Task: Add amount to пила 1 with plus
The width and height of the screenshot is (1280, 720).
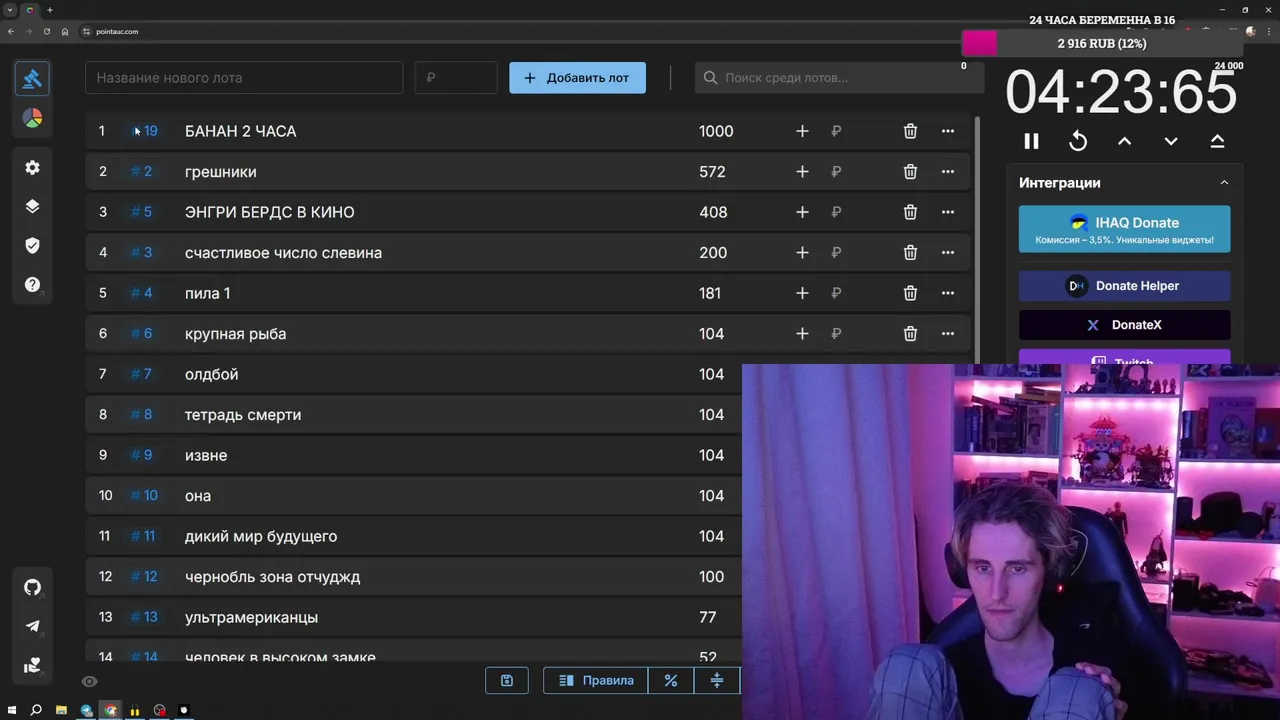Action: coord(802,293)
